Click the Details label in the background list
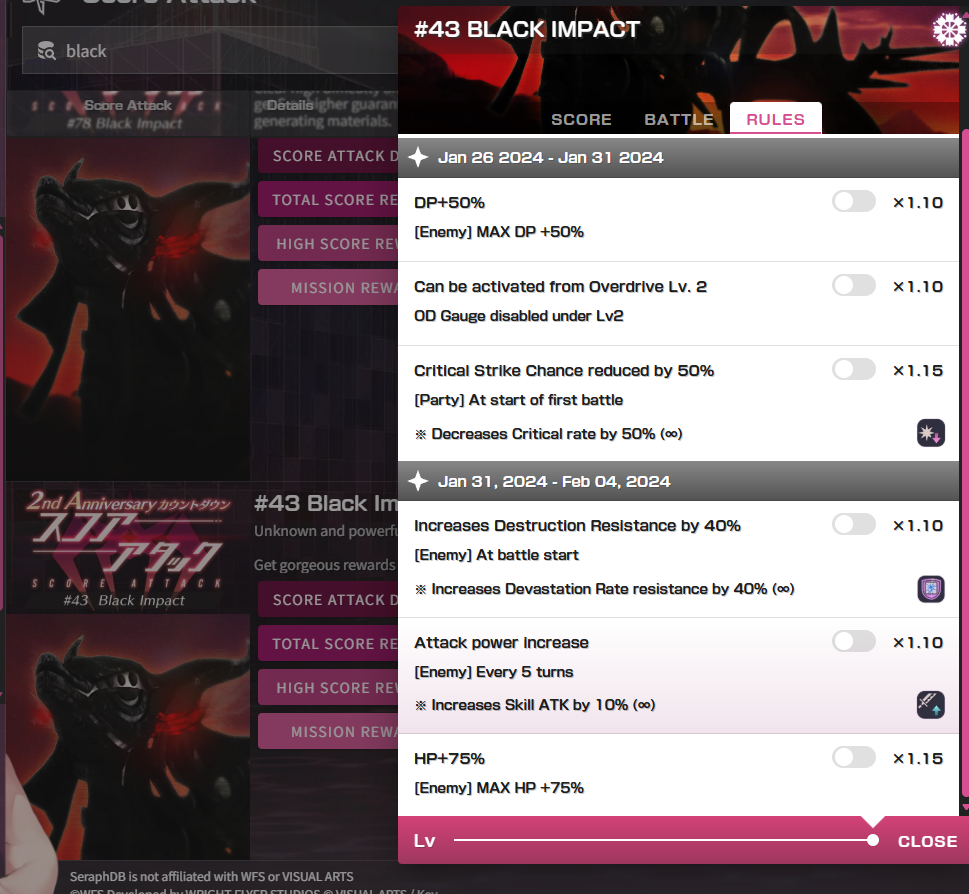 tap(290, 106)
